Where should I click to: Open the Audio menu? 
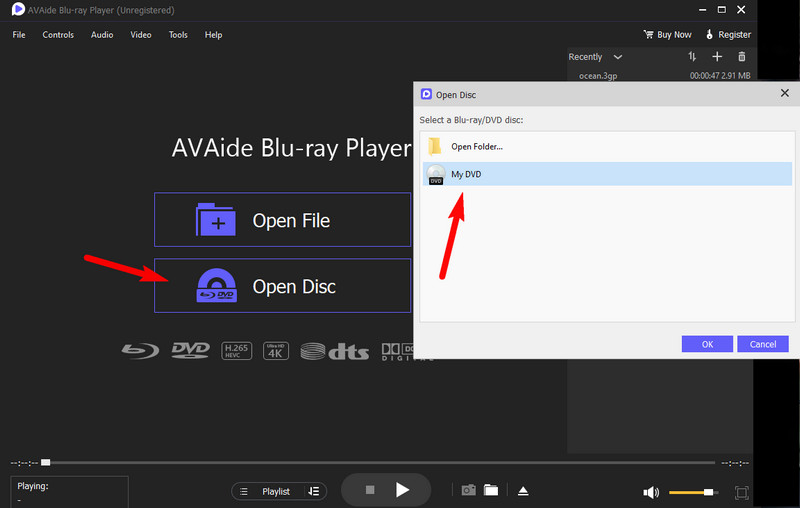tap(102, 35)
